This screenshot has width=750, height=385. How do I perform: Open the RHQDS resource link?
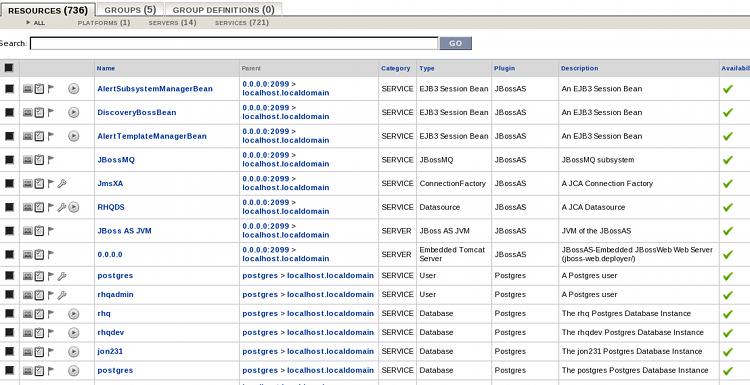111,207
